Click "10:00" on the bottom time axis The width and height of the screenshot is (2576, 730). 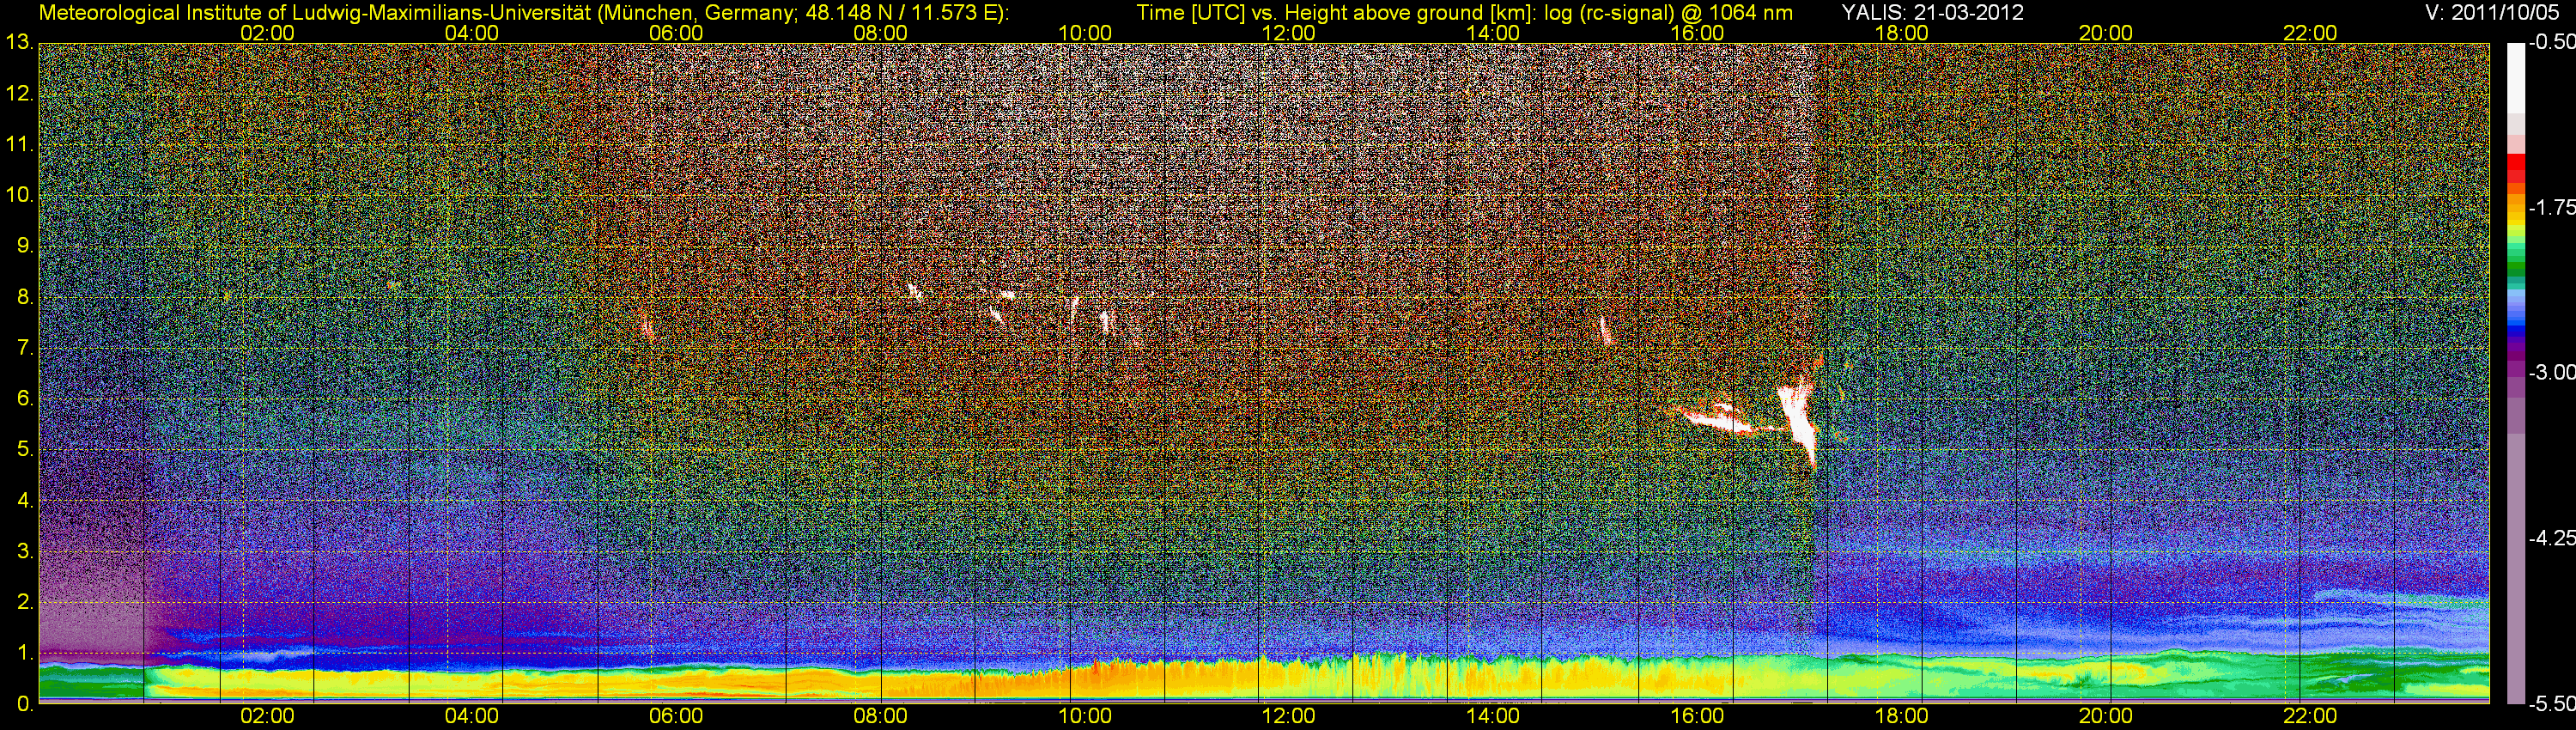1084,716
